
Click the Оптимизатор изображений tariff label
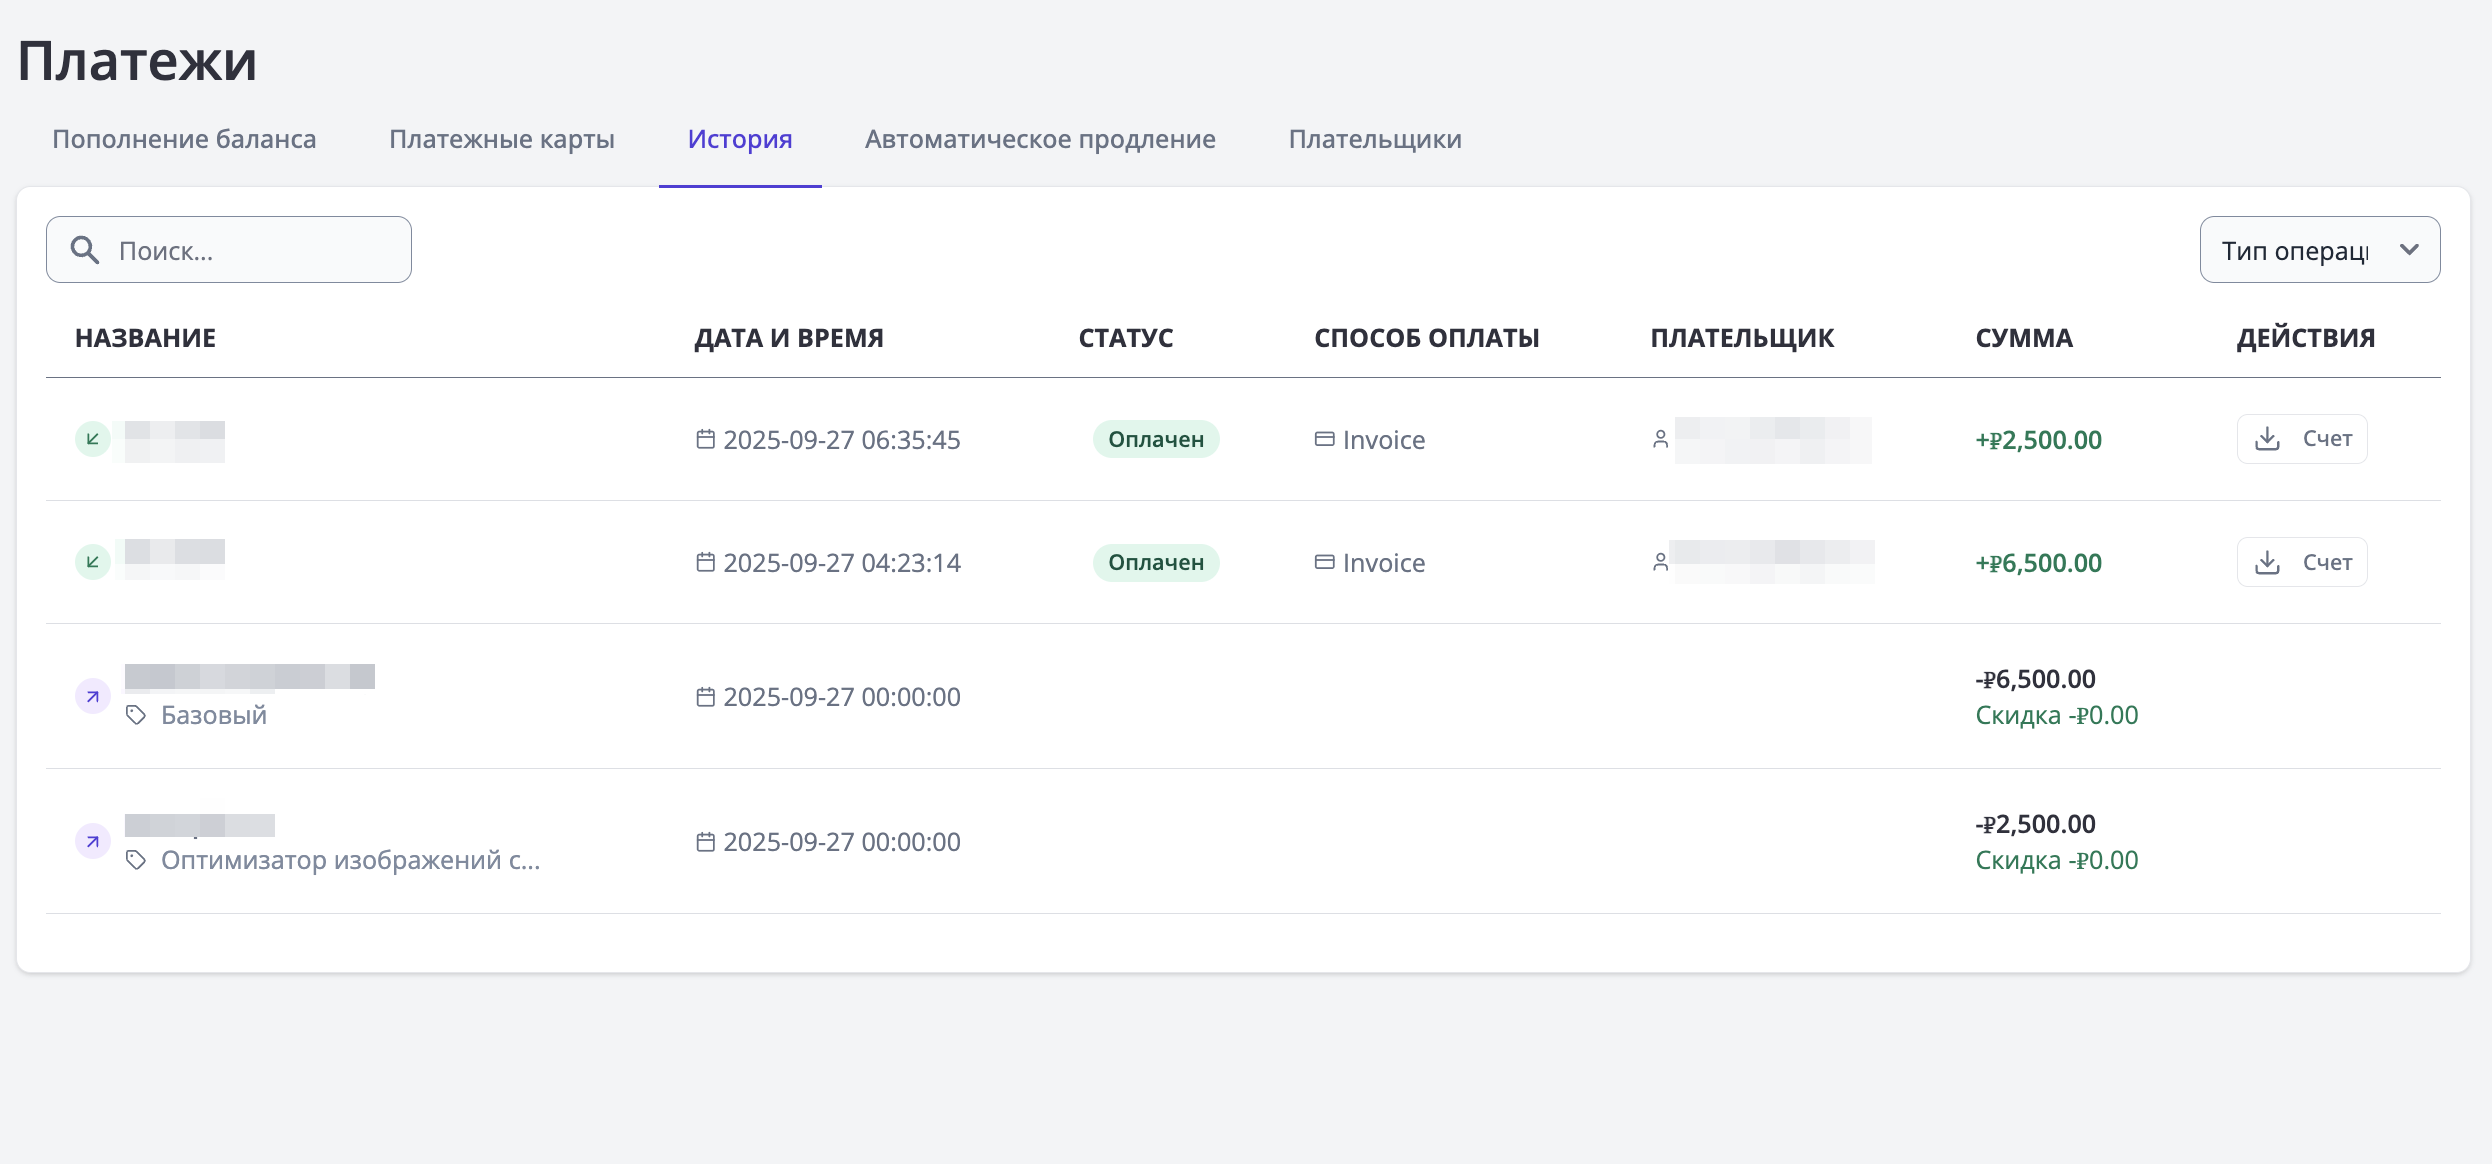(x=350, y=860)
